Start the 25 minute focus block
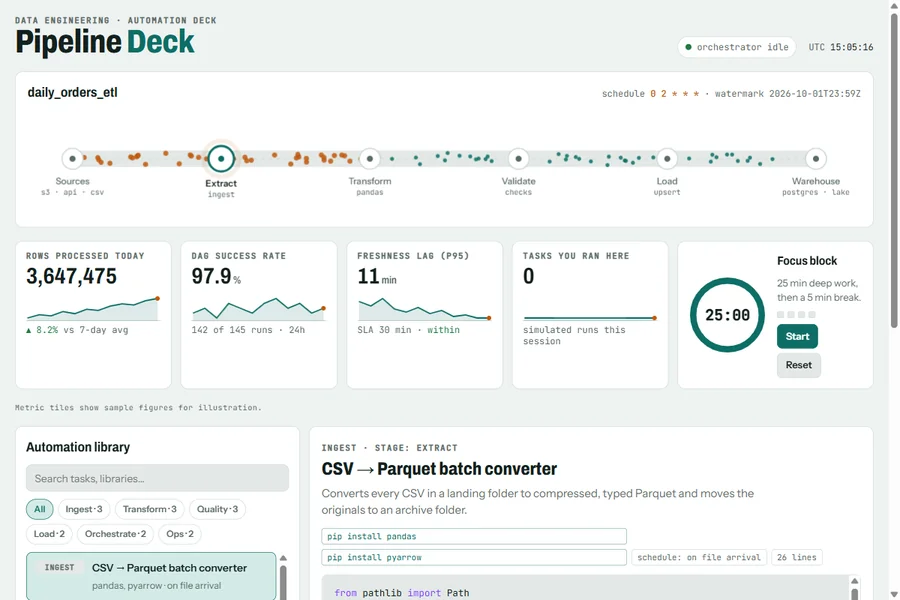 [x=797, y=336]
